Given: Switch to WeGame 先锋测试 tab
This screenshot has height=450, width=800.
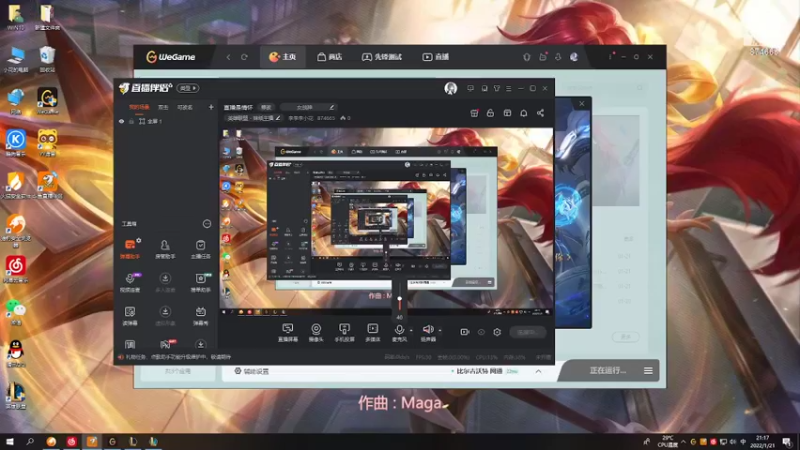Looking at the screenshot, I should (382, 57).
